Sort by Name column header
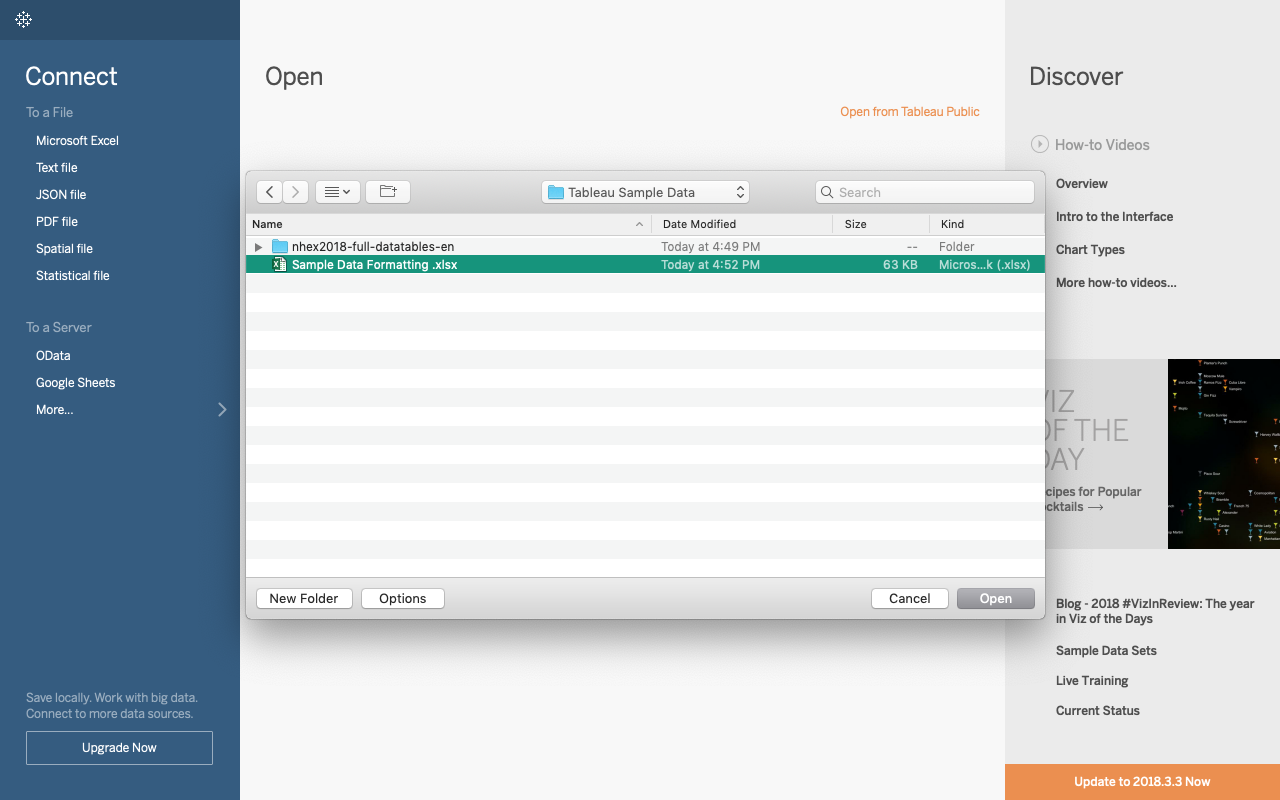This screenshot has width=1280, height=800. click(448, 224)
